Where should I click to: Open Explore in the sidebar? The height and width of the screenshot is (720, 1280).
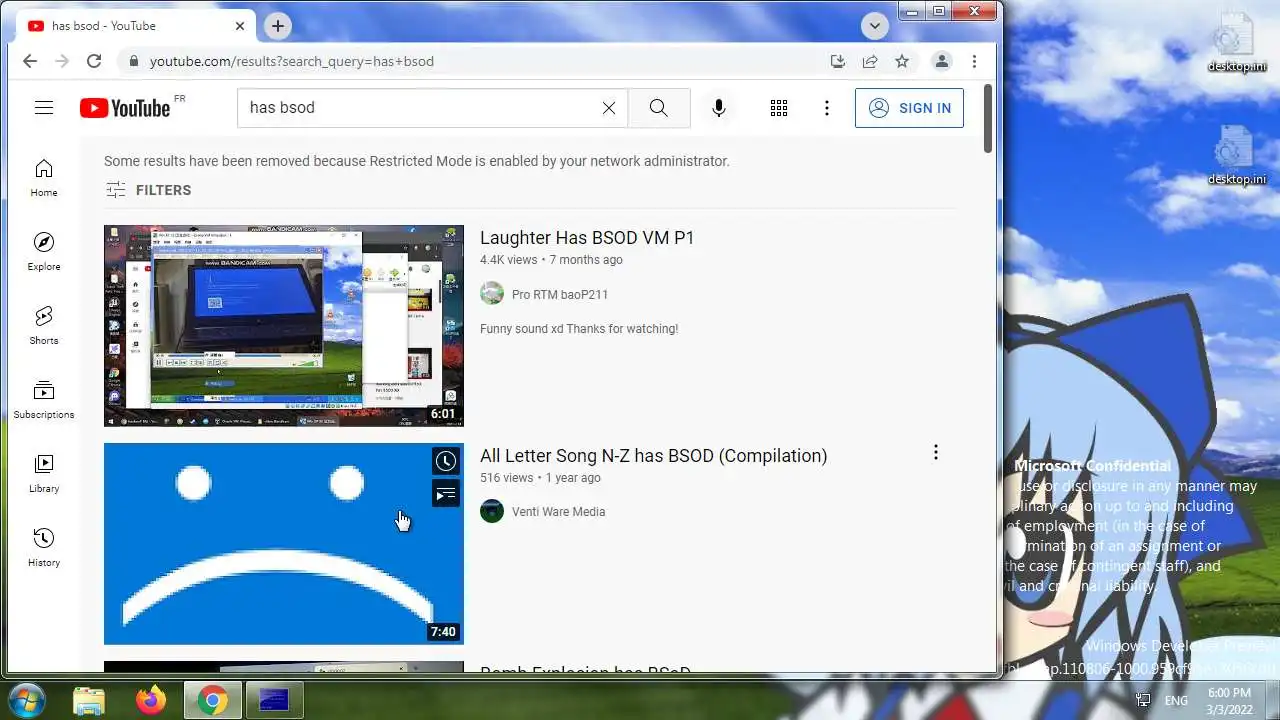click(x=44, y=252)
